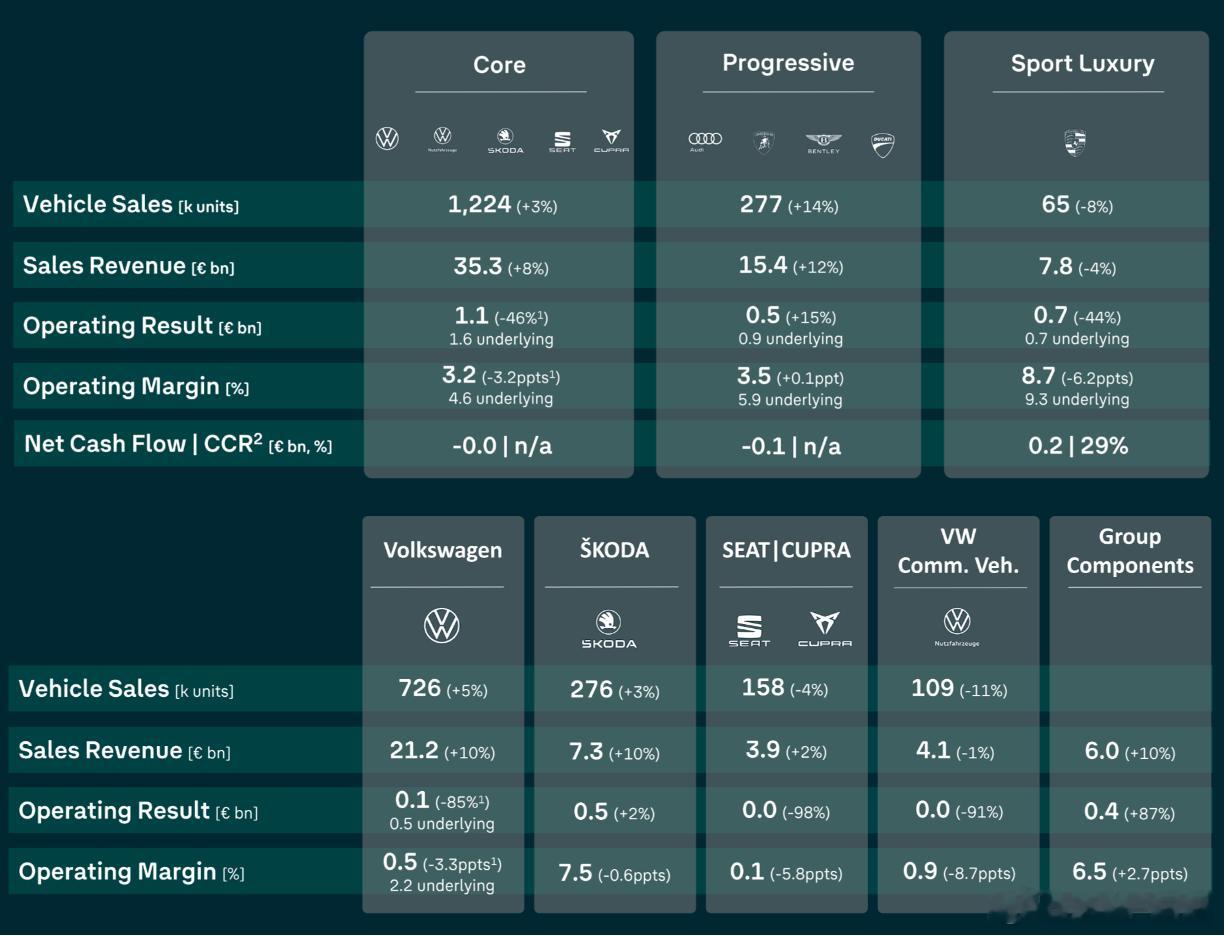Image resolution: width=1224 pixels, height=936 pixels.
Task: Click the 5.9 underlying margin note
Action: 790,400
